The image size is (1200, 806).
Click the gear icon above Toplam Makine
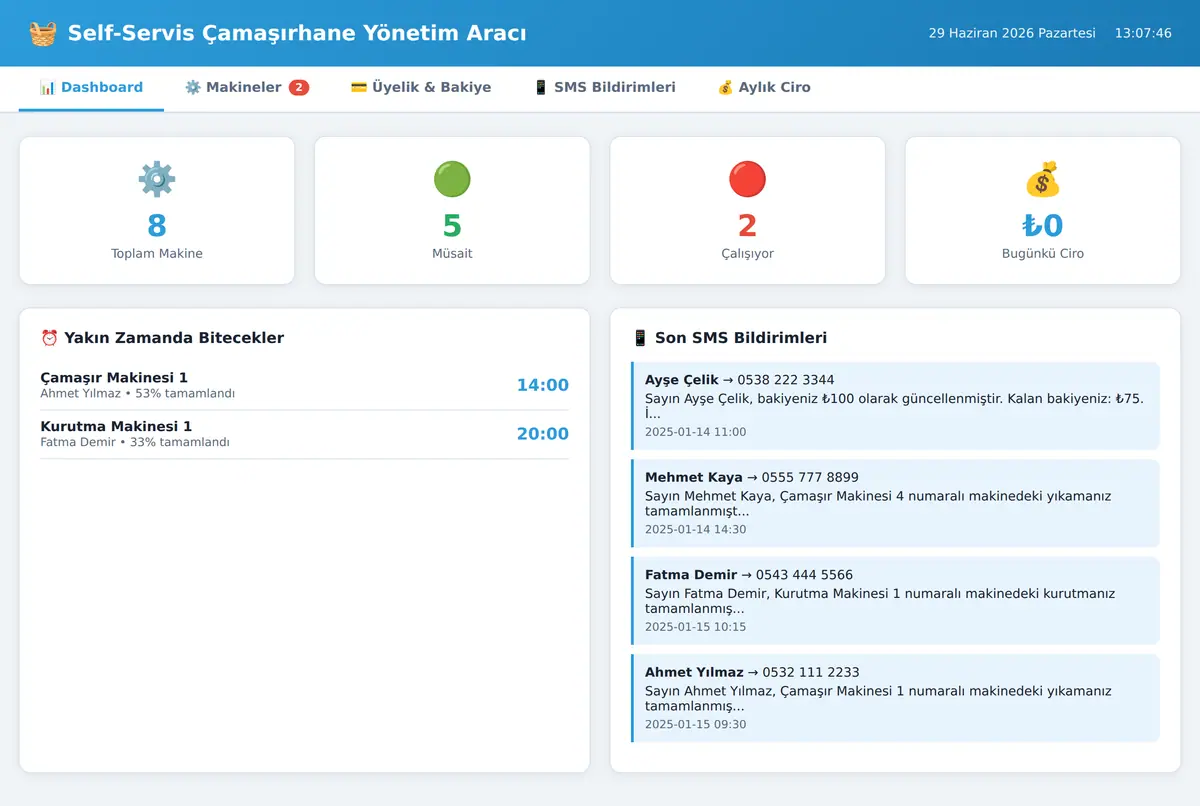point(157,179)
